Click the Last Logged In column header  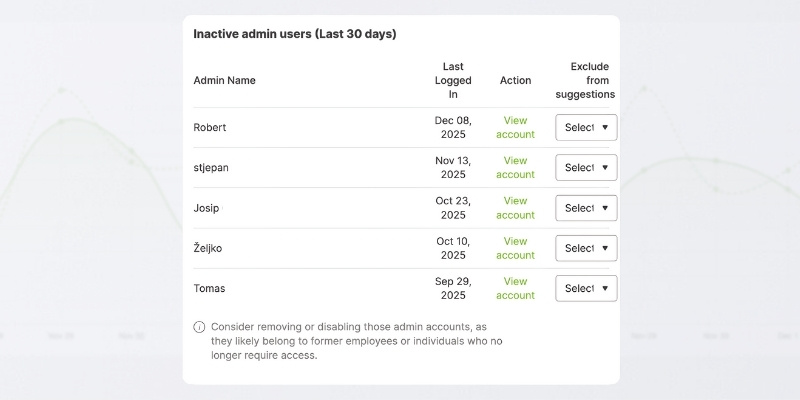[453, 80]
